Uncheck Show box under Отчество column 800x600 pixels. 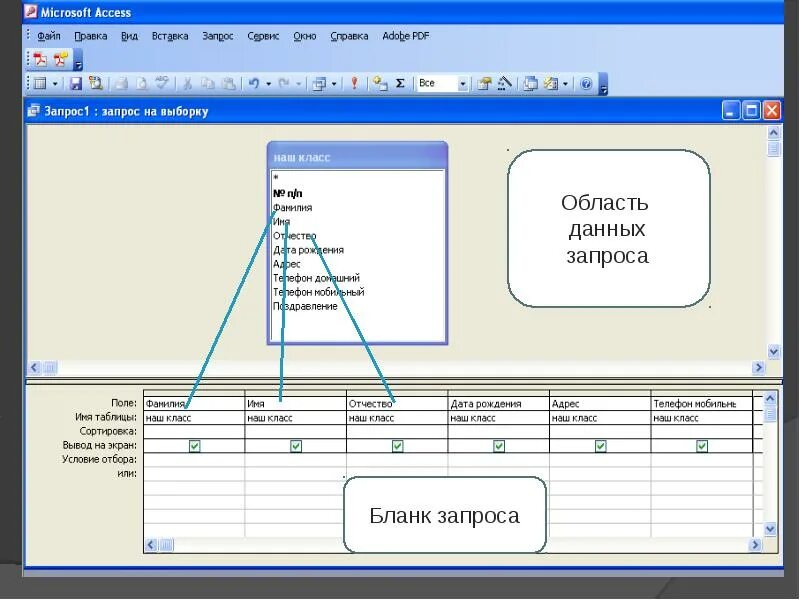[397, 446]
